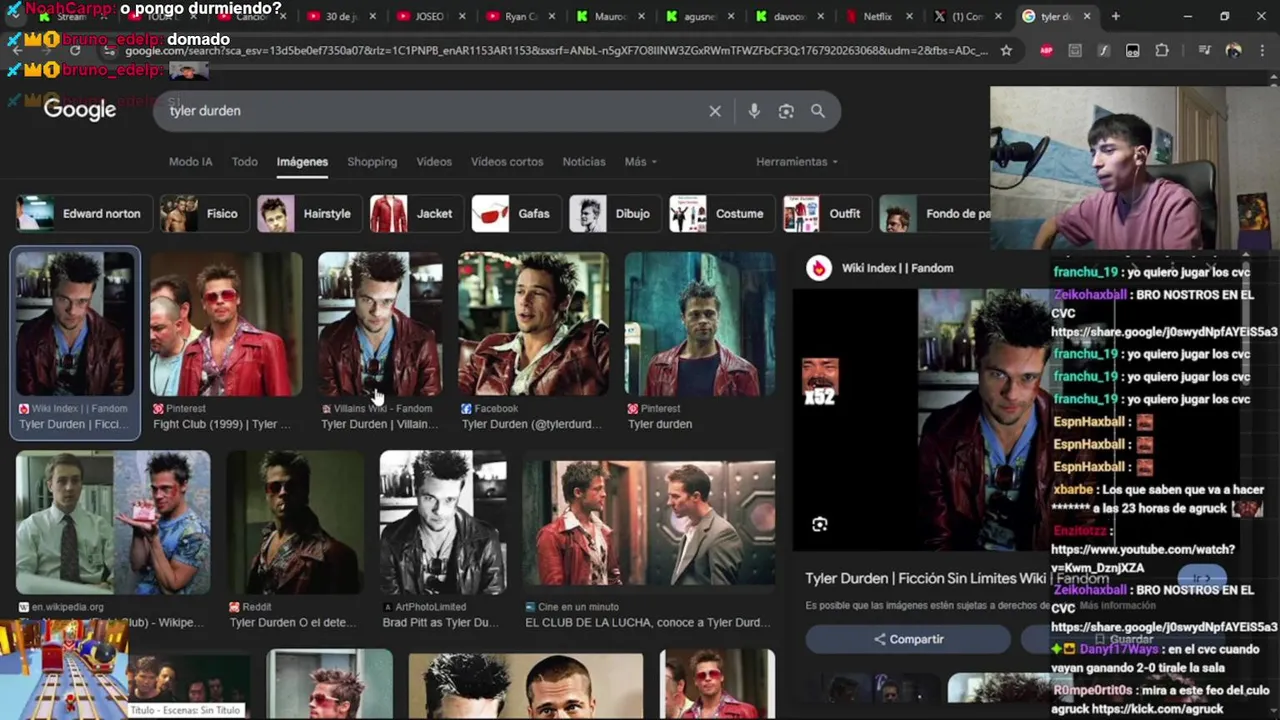Screen dimensions: 1280x720
Task: Open the en.wikipedia.org image result
Action: (113, 522)
